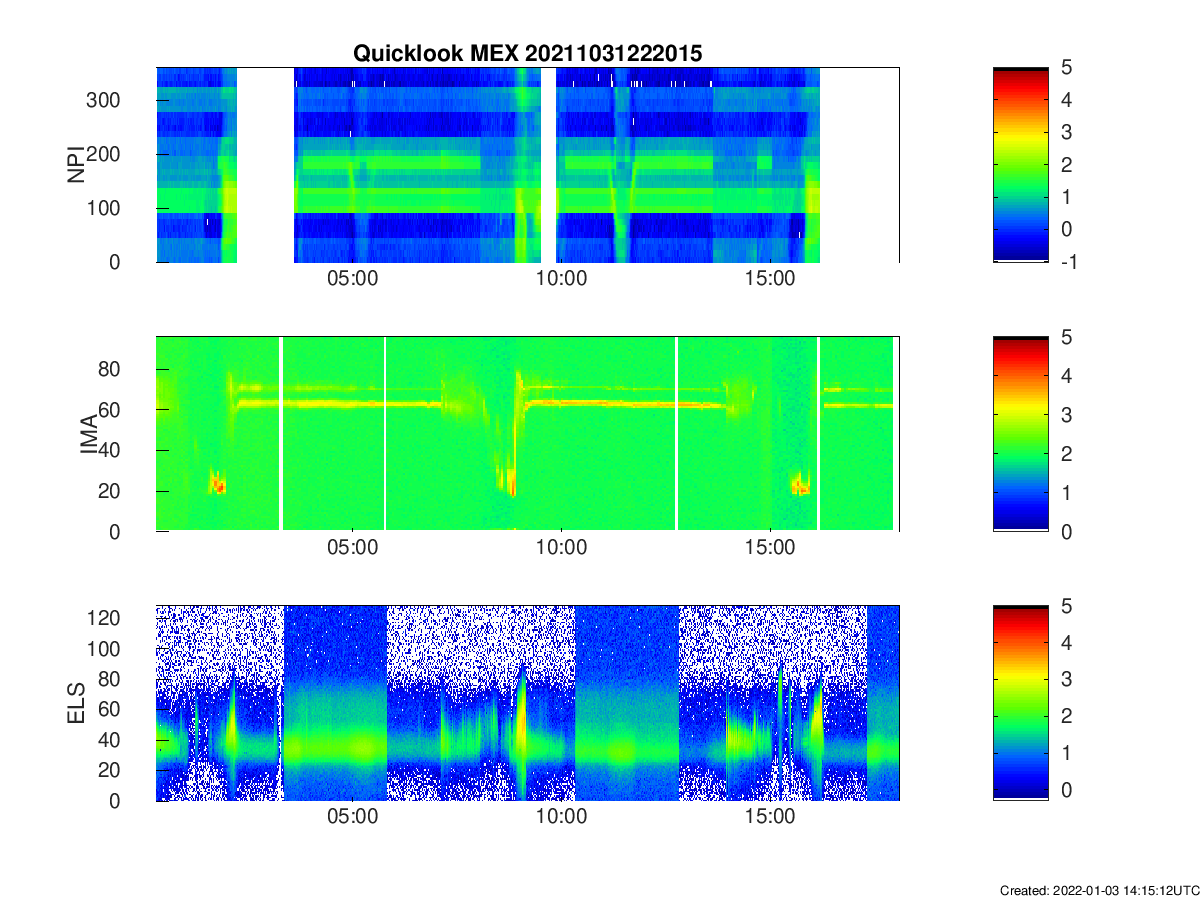Click the '15:00' time tick under the NPI plot
This screenshot has height=900, width=1200.
770,279
